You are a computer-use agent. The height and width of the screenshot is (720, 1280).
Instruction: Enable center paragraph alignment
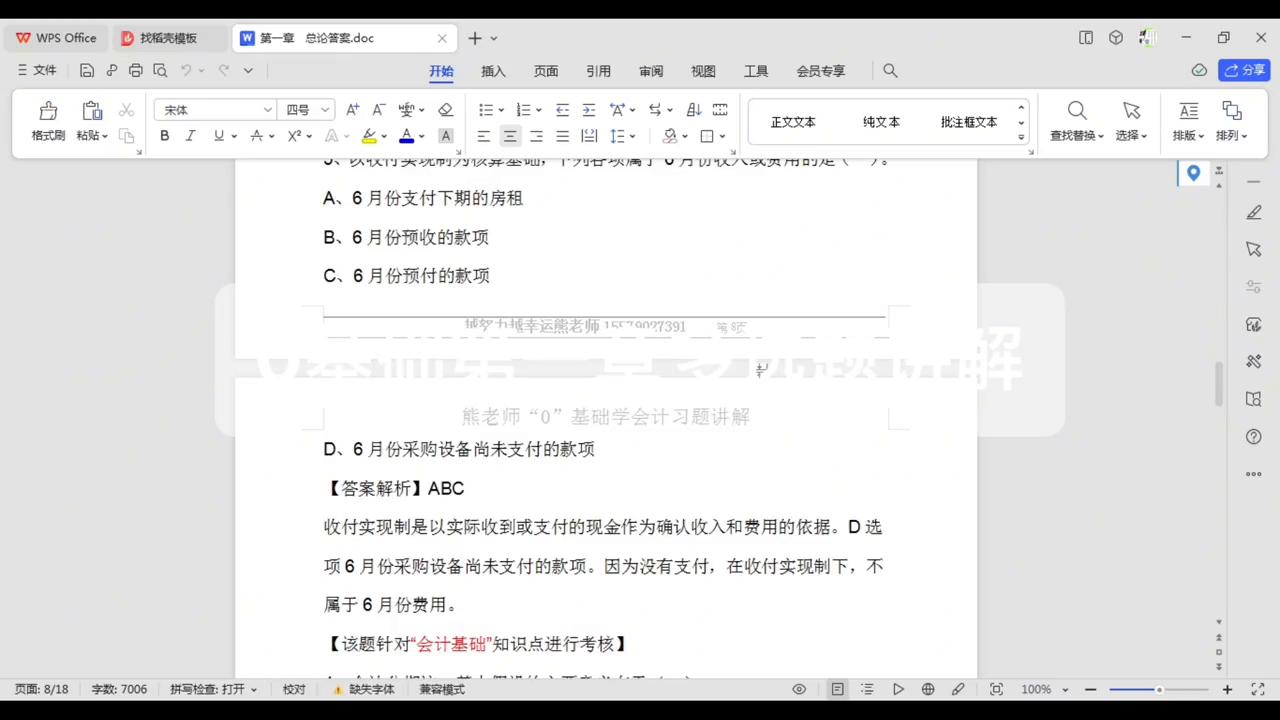[510, 136]
